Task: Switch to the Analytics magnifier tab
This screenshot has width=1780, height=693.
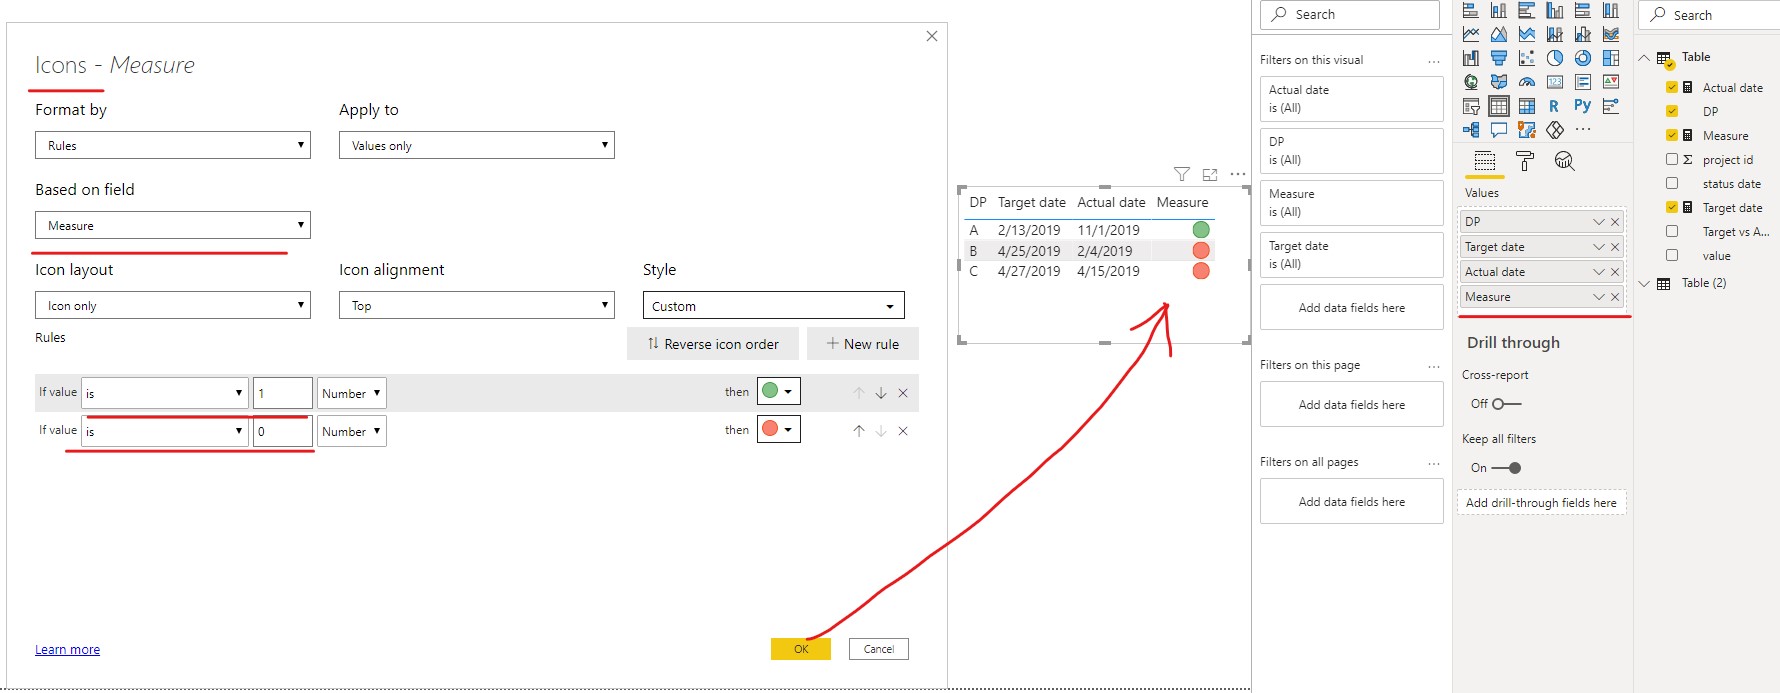Action: (1564, 161)
